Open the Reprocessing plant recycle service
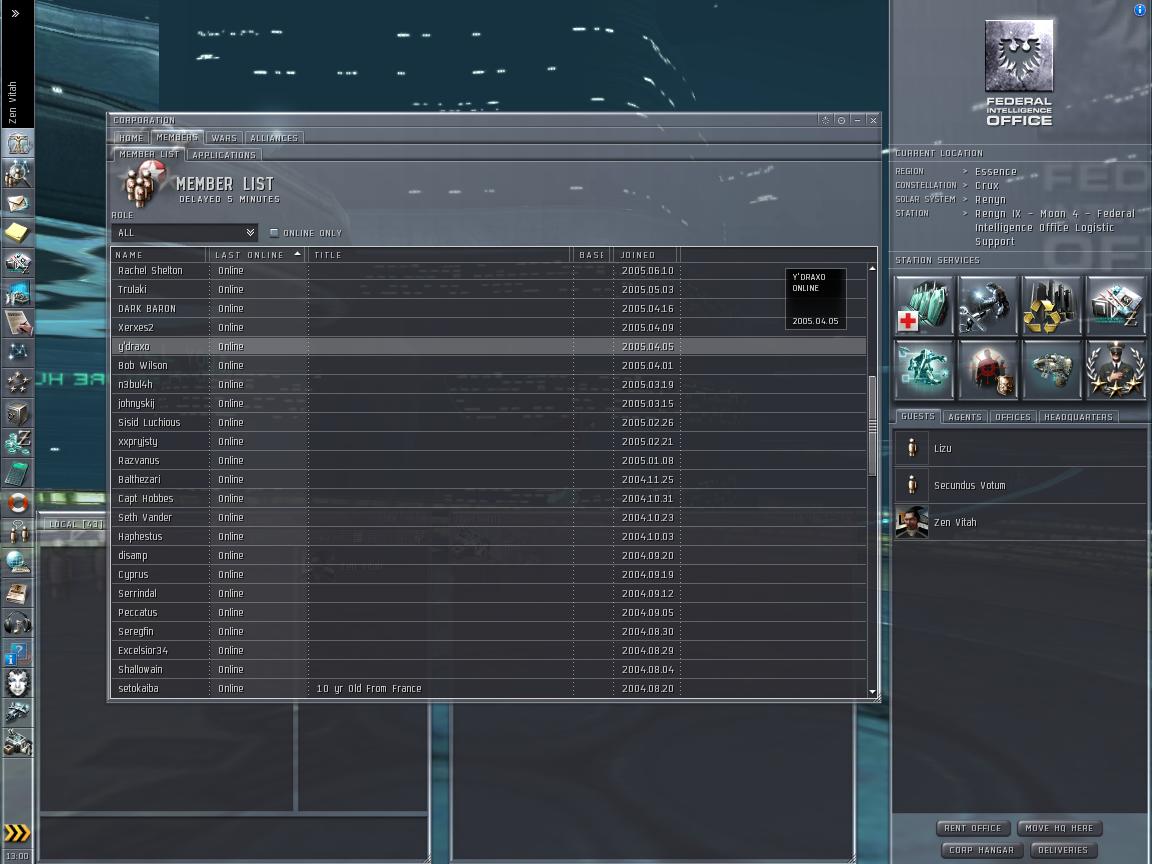 click(1051, 306)
